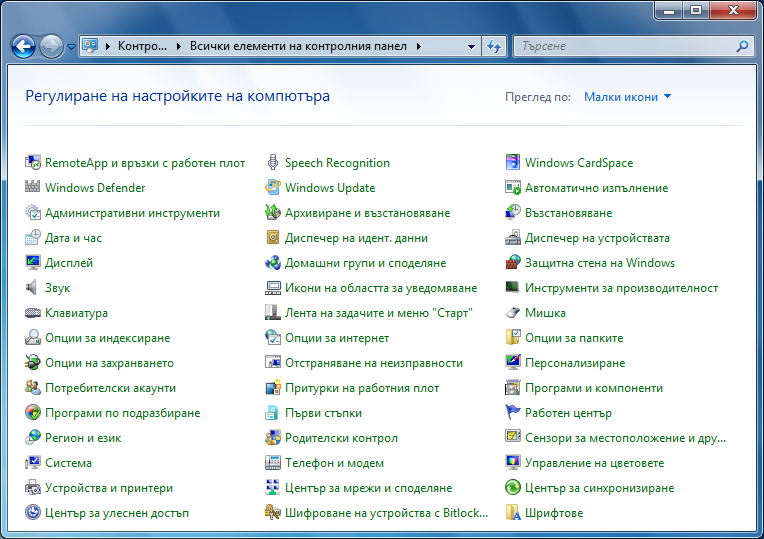Click the Дата и час icon
The image size is (764, 539).
tap(33, 238)
